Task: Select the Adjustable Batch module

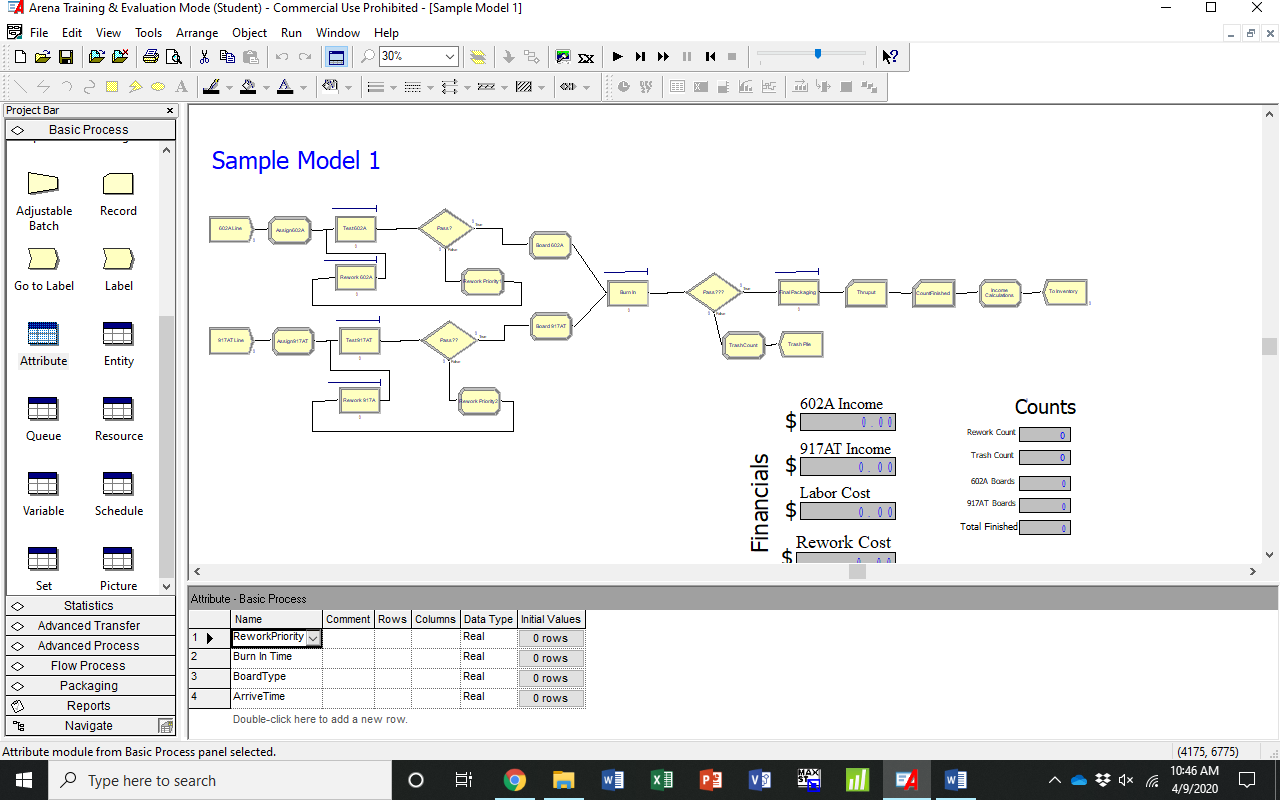Action: (x=44, y=183)
